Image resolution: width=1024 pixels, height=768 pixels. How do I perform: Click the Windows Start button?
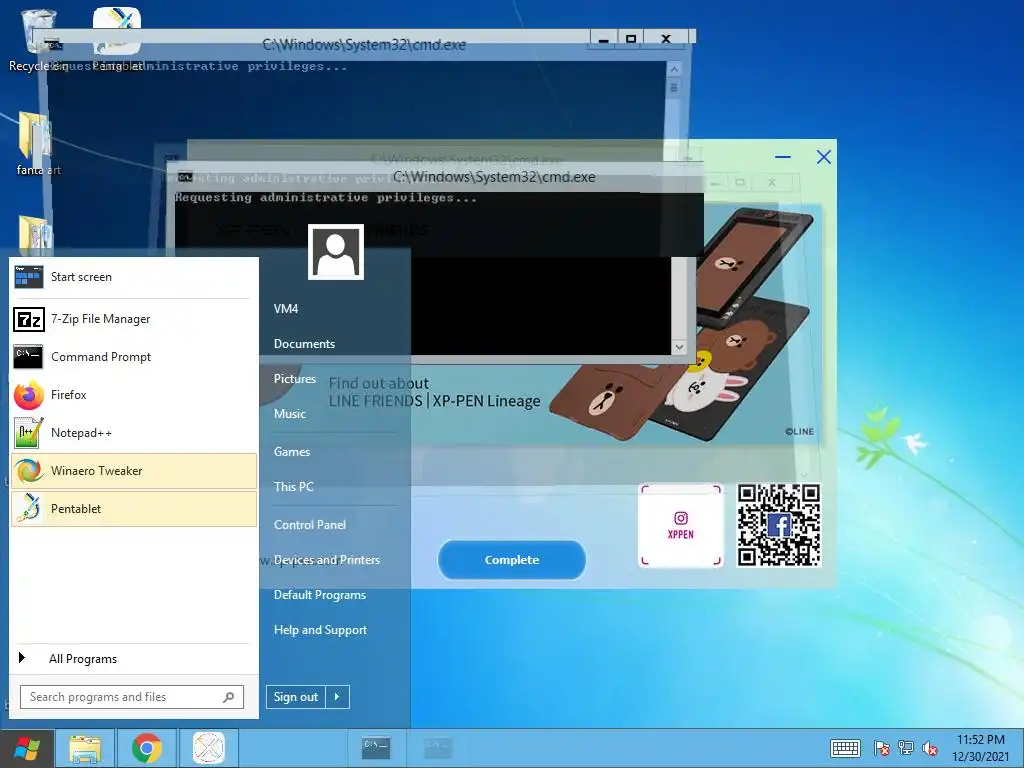tap(27, 748)
